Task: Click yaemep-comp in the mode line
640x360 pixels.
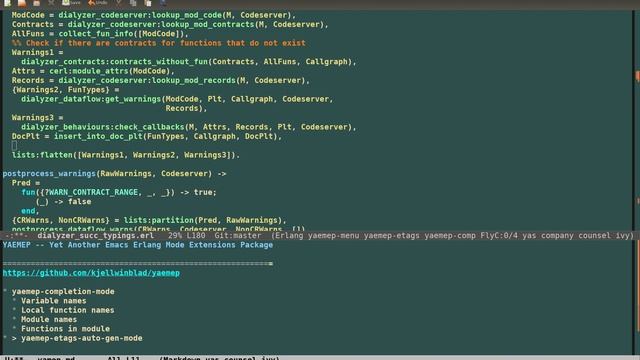Action: point(450,236)
